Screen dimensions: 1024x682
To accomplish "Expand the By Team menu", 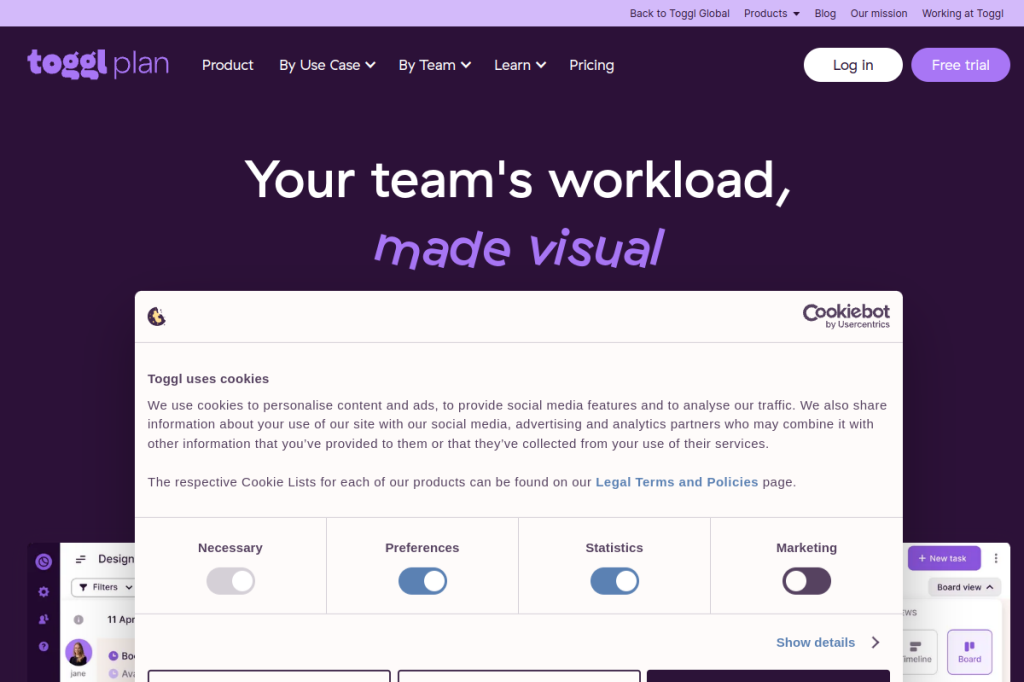I will tap(435, 65).
